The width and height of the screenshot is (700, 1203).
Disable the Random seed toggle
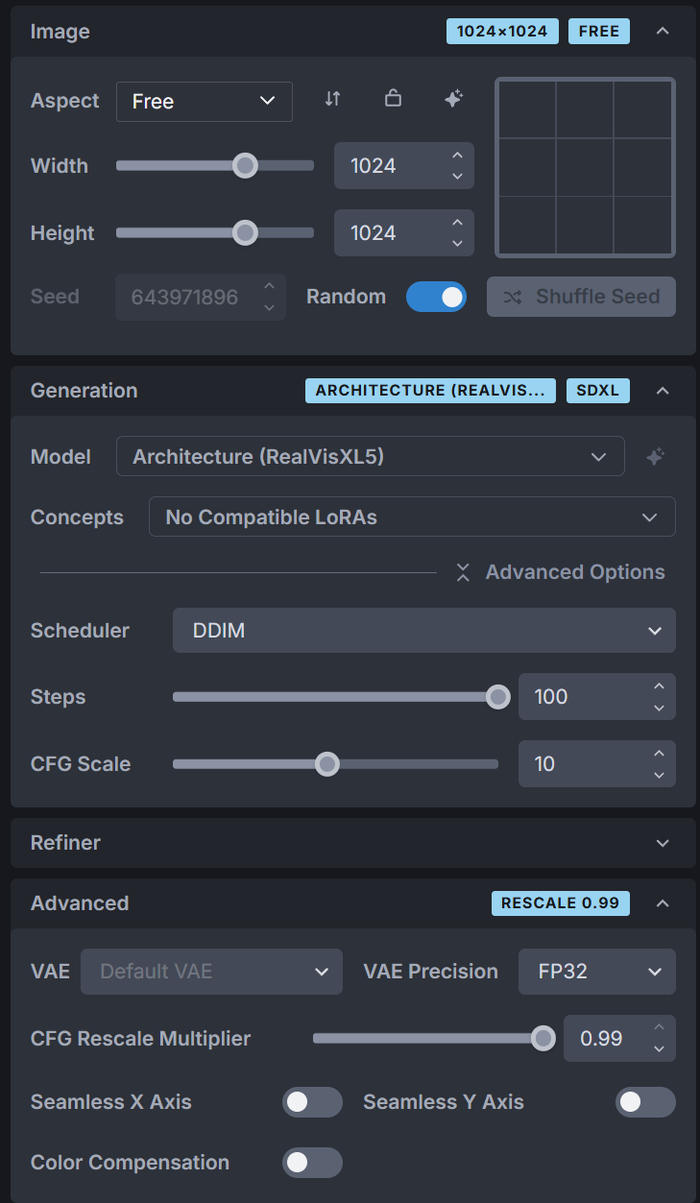(x=436, y=297)
